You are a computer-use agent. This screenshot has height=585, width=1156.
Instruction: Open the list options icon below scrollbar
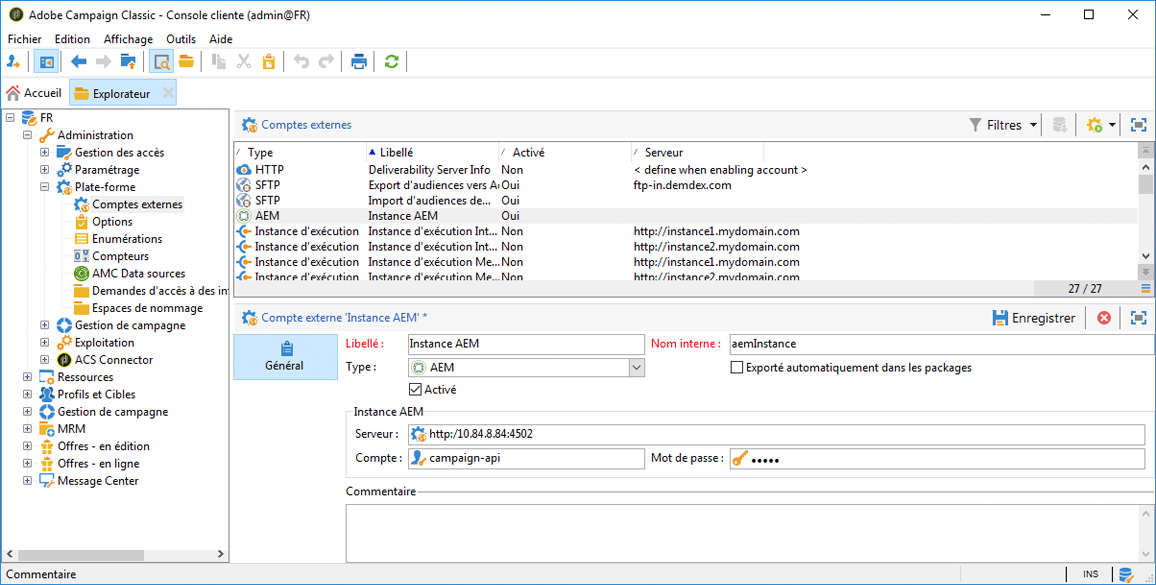1146,288
